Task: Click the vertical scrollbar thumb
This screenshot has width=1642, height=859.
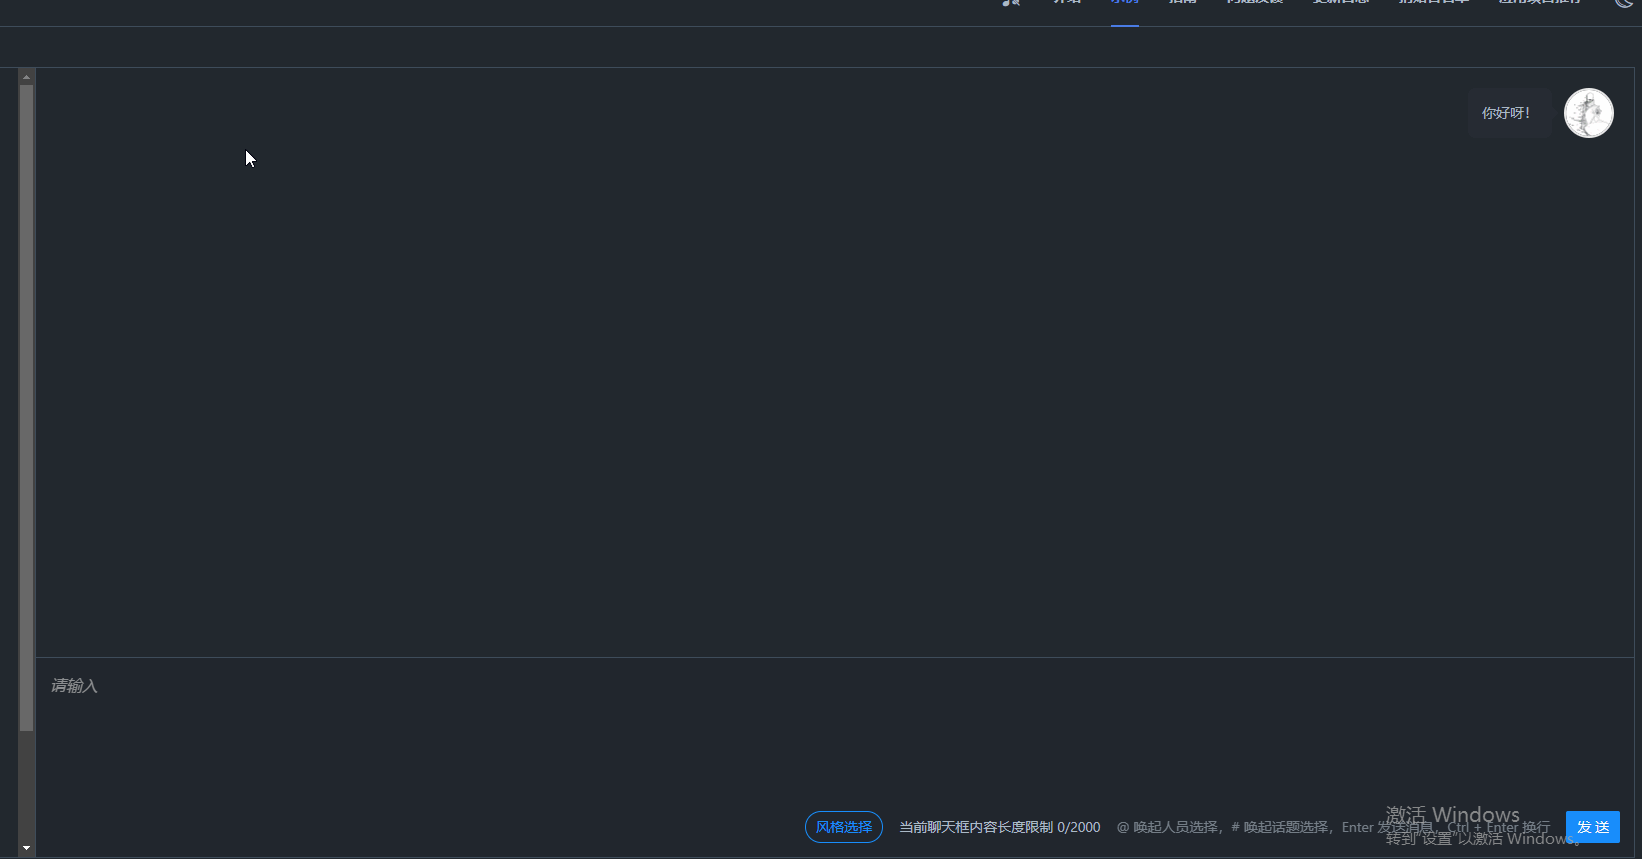Action: point(26,408)
